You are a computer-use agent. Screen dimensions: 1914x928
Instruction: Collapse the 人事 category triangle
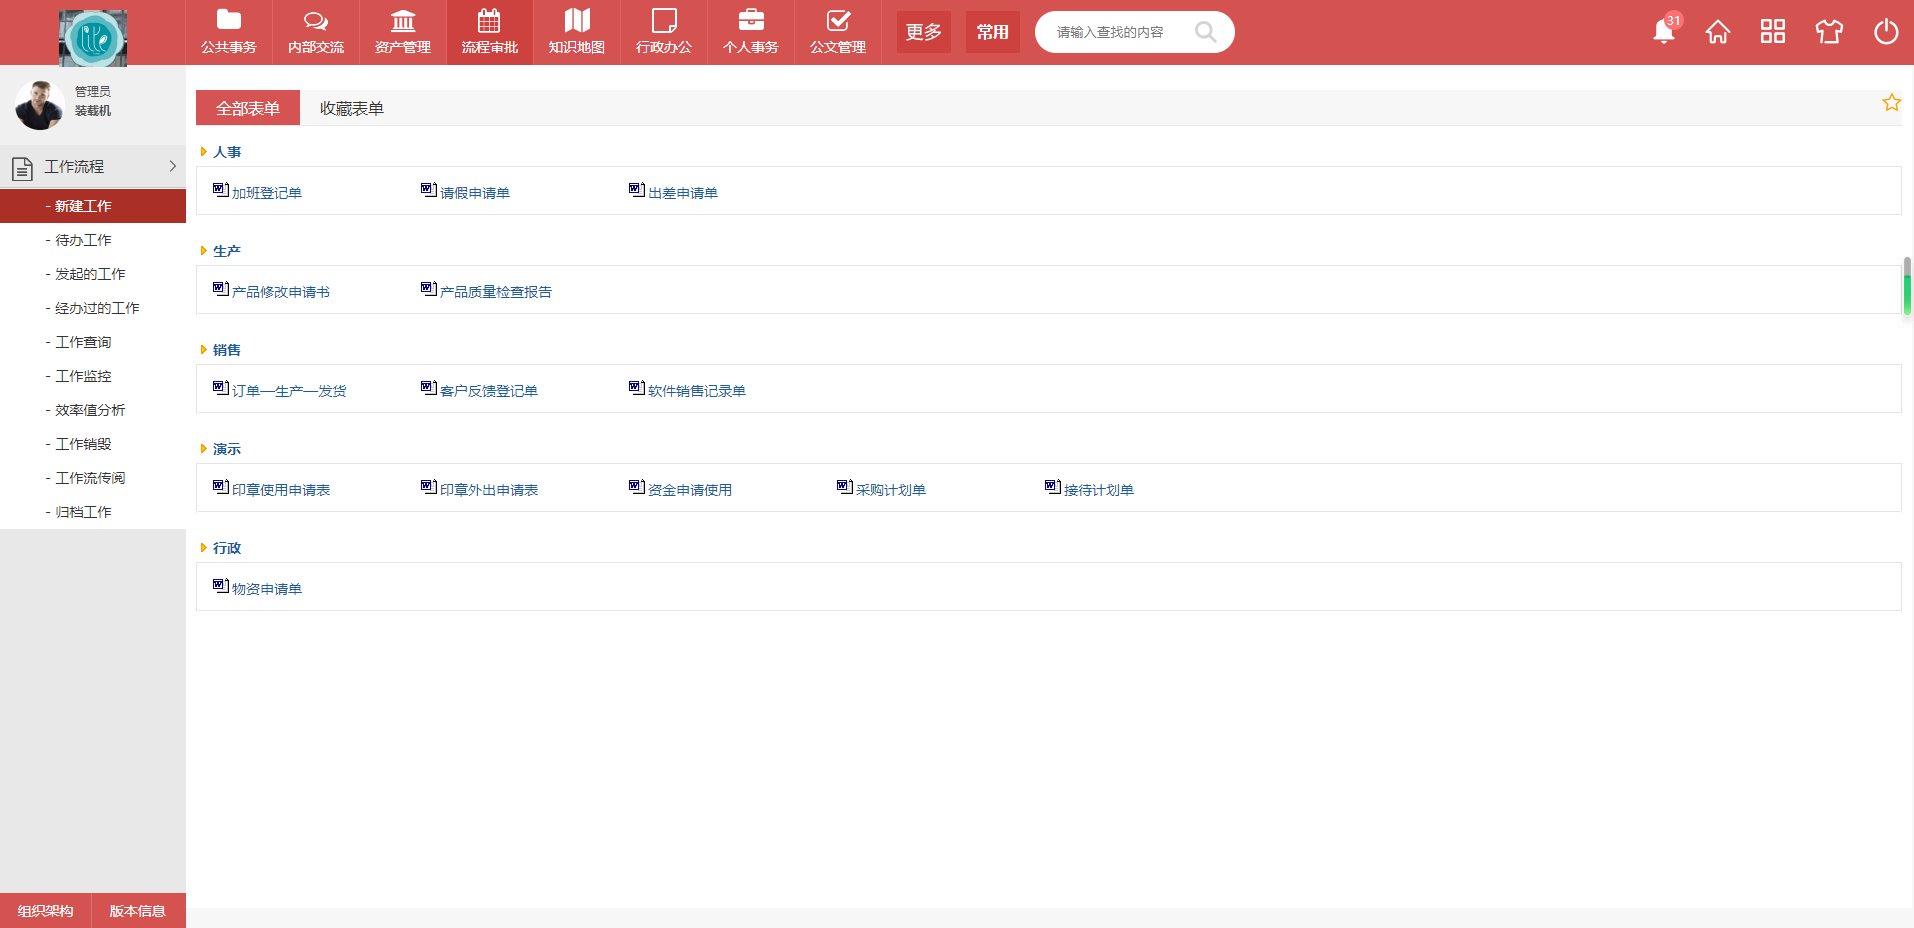coord(204,152)
